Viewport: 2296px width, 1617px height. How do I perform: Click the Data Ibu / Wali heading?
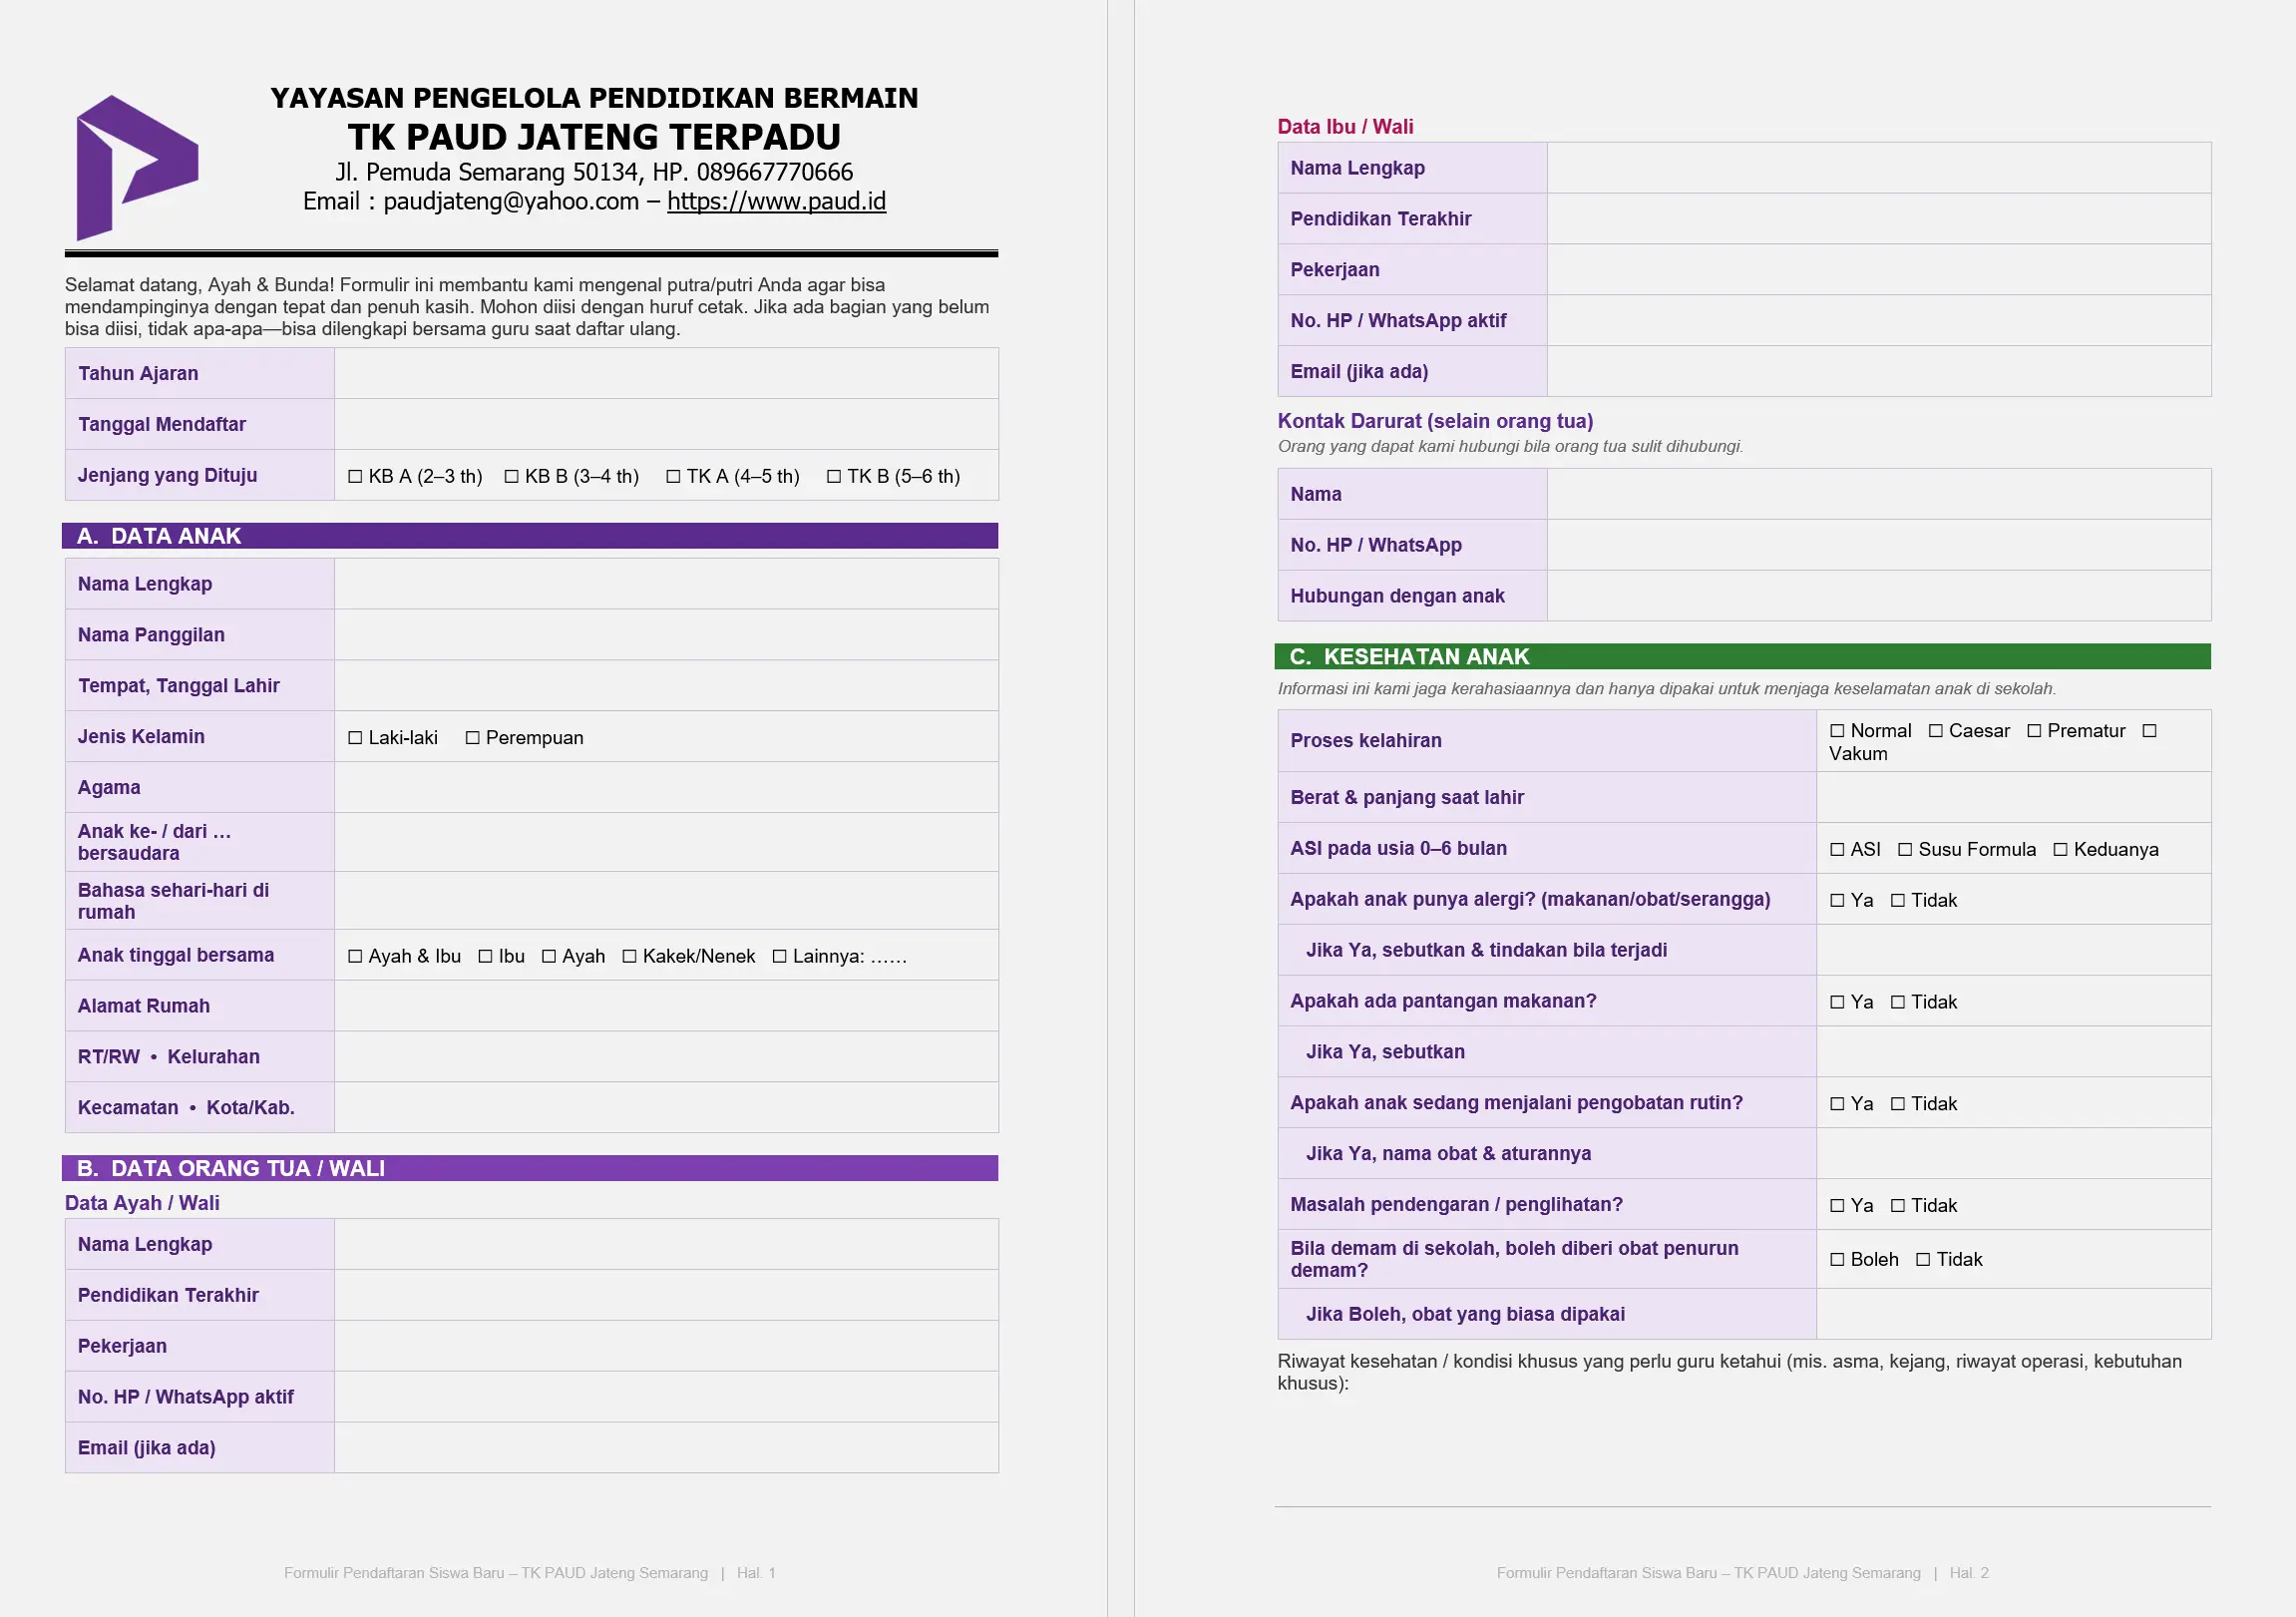1345,127
